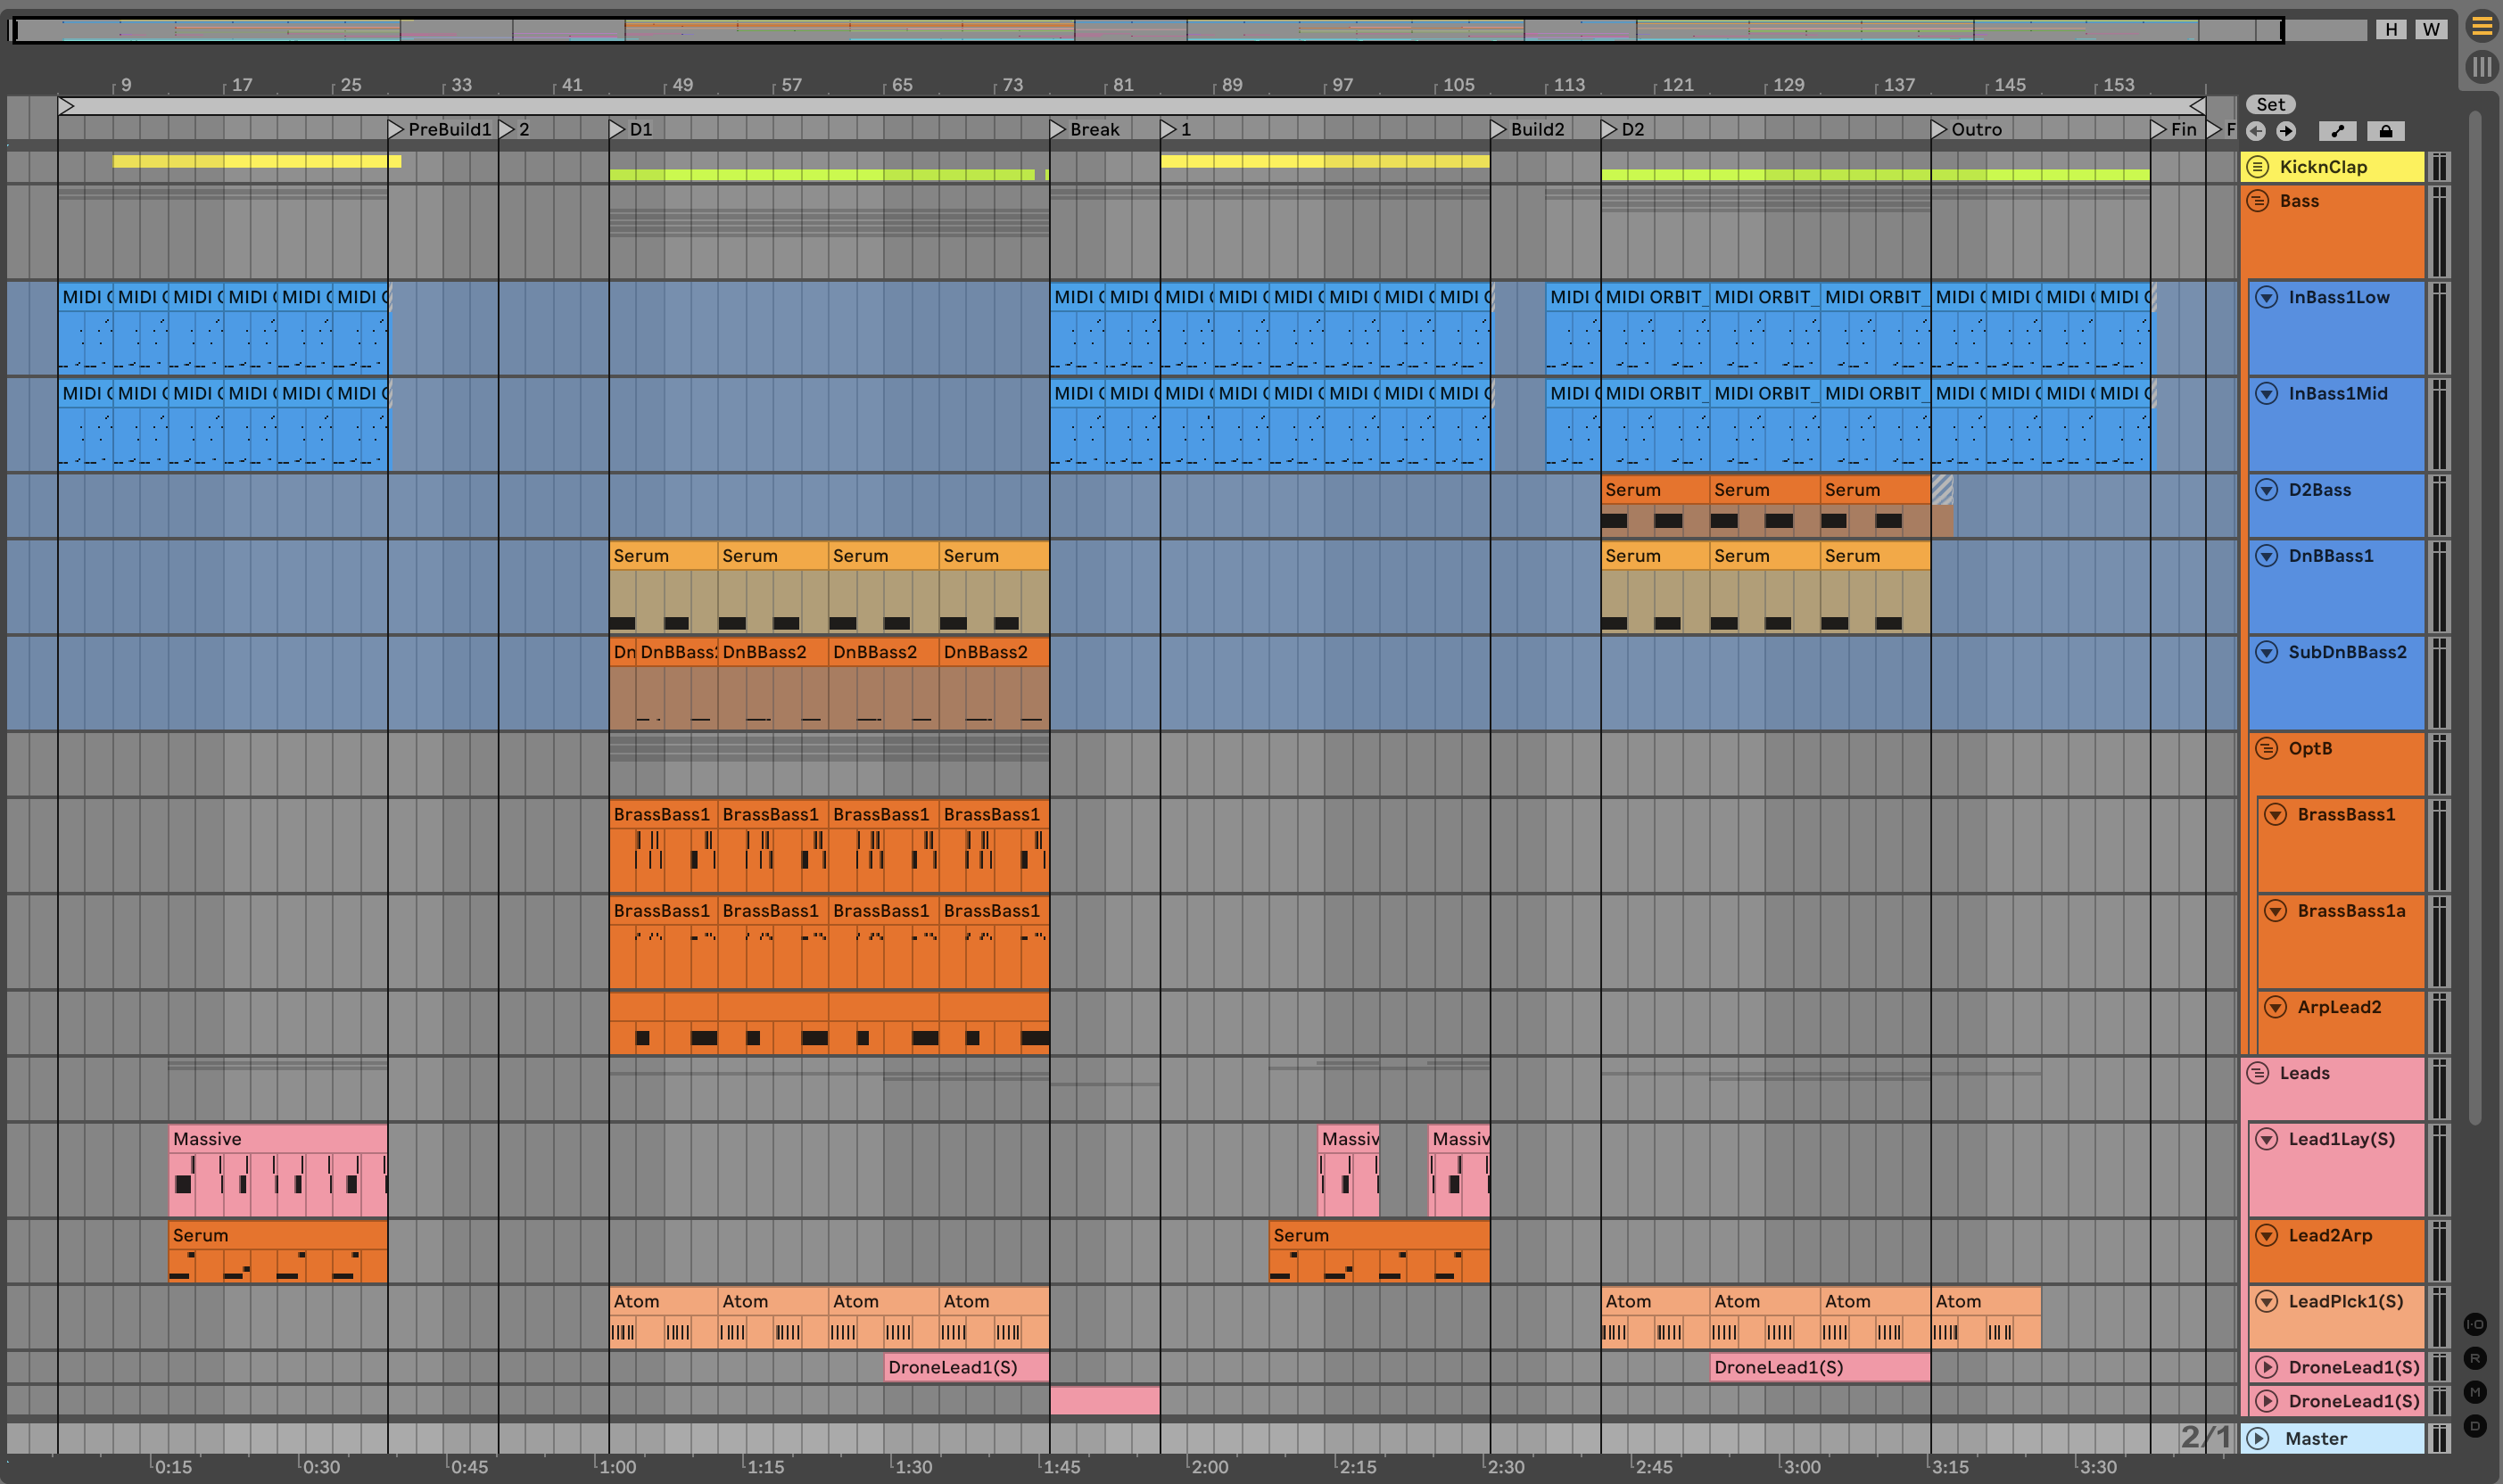The width and height of the screenshot is (2503, 1484).
Task: Toggle the H optimize height button
Action: click(2391, 29)
